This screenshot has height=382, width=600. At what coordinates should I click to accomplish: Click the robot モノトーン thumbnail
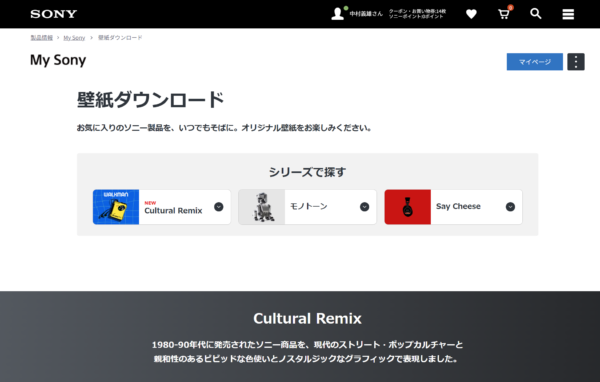[262, 207]
